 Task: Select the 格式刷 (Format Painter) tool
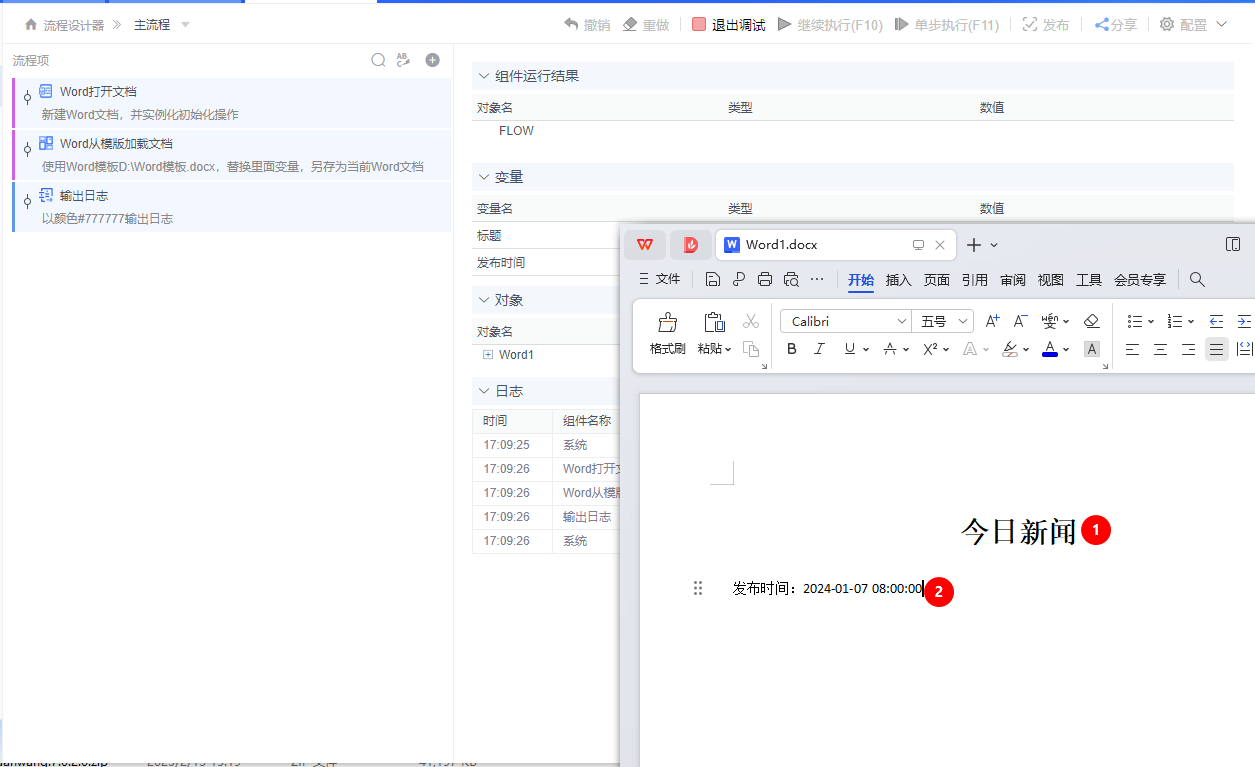tap(667, 333)
